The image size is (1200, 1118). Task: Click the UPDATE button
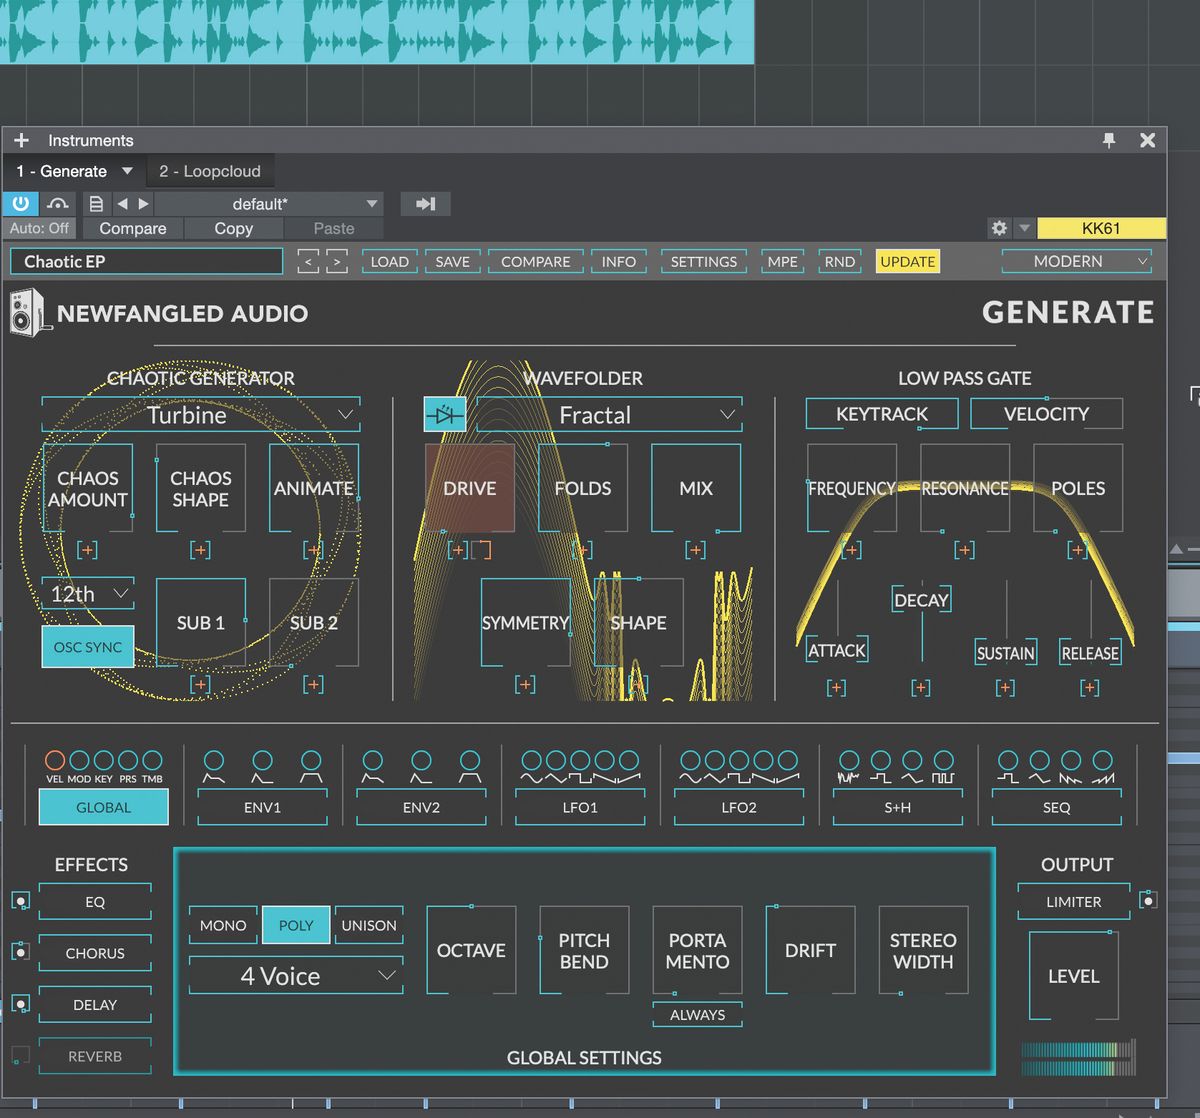(x=907, y=261)
